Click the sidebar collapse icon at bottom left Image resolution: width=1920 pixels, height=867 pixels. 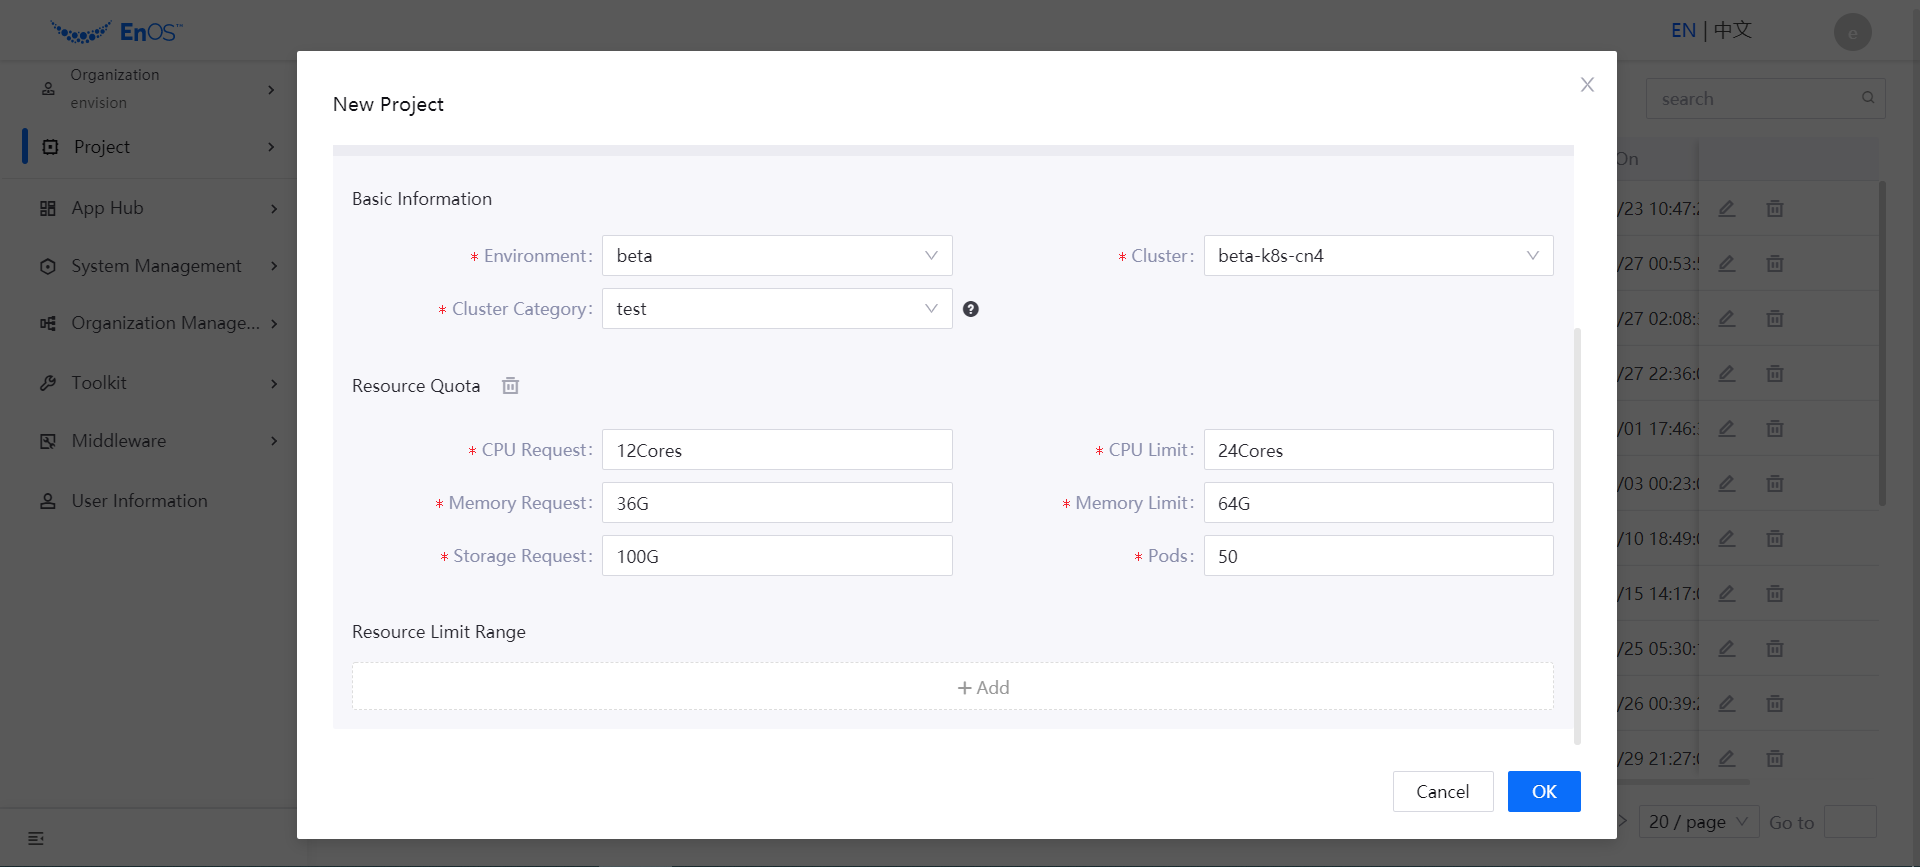36,838
